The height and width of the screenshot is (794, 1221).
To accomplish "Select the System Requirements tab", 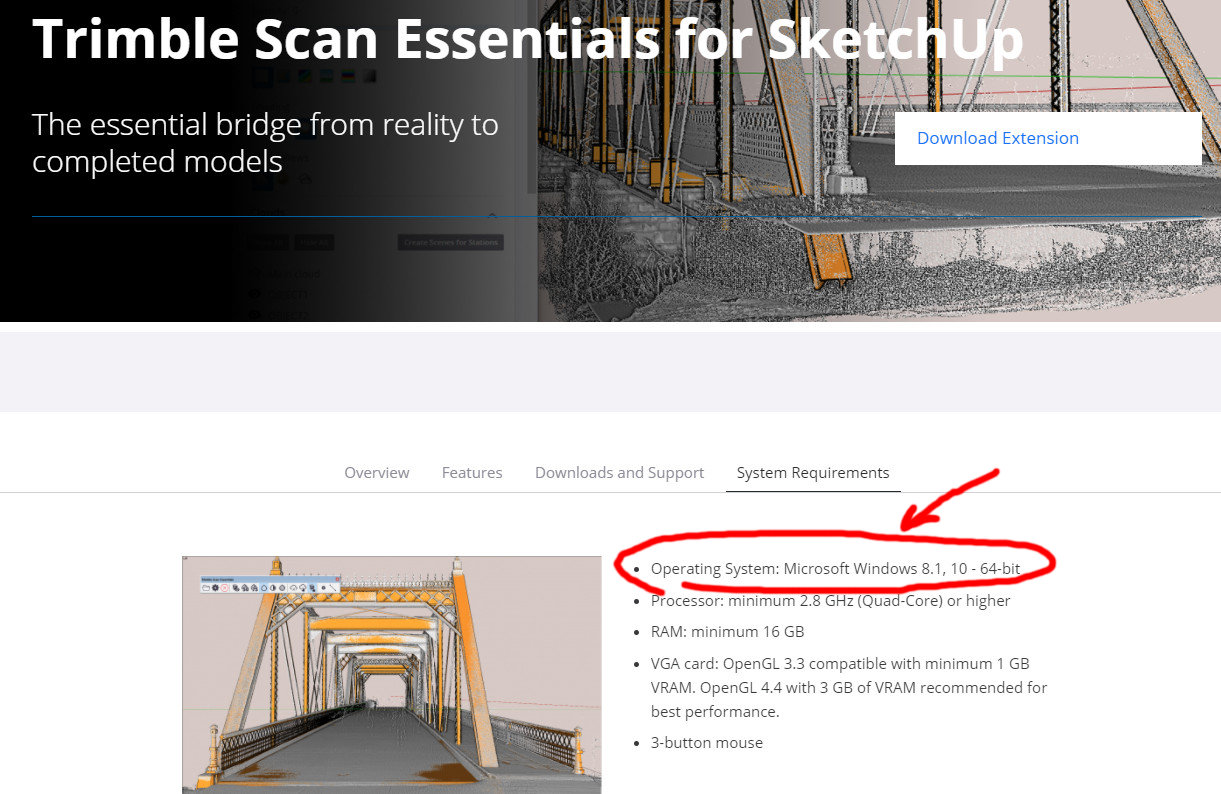I will pos(813,473).
